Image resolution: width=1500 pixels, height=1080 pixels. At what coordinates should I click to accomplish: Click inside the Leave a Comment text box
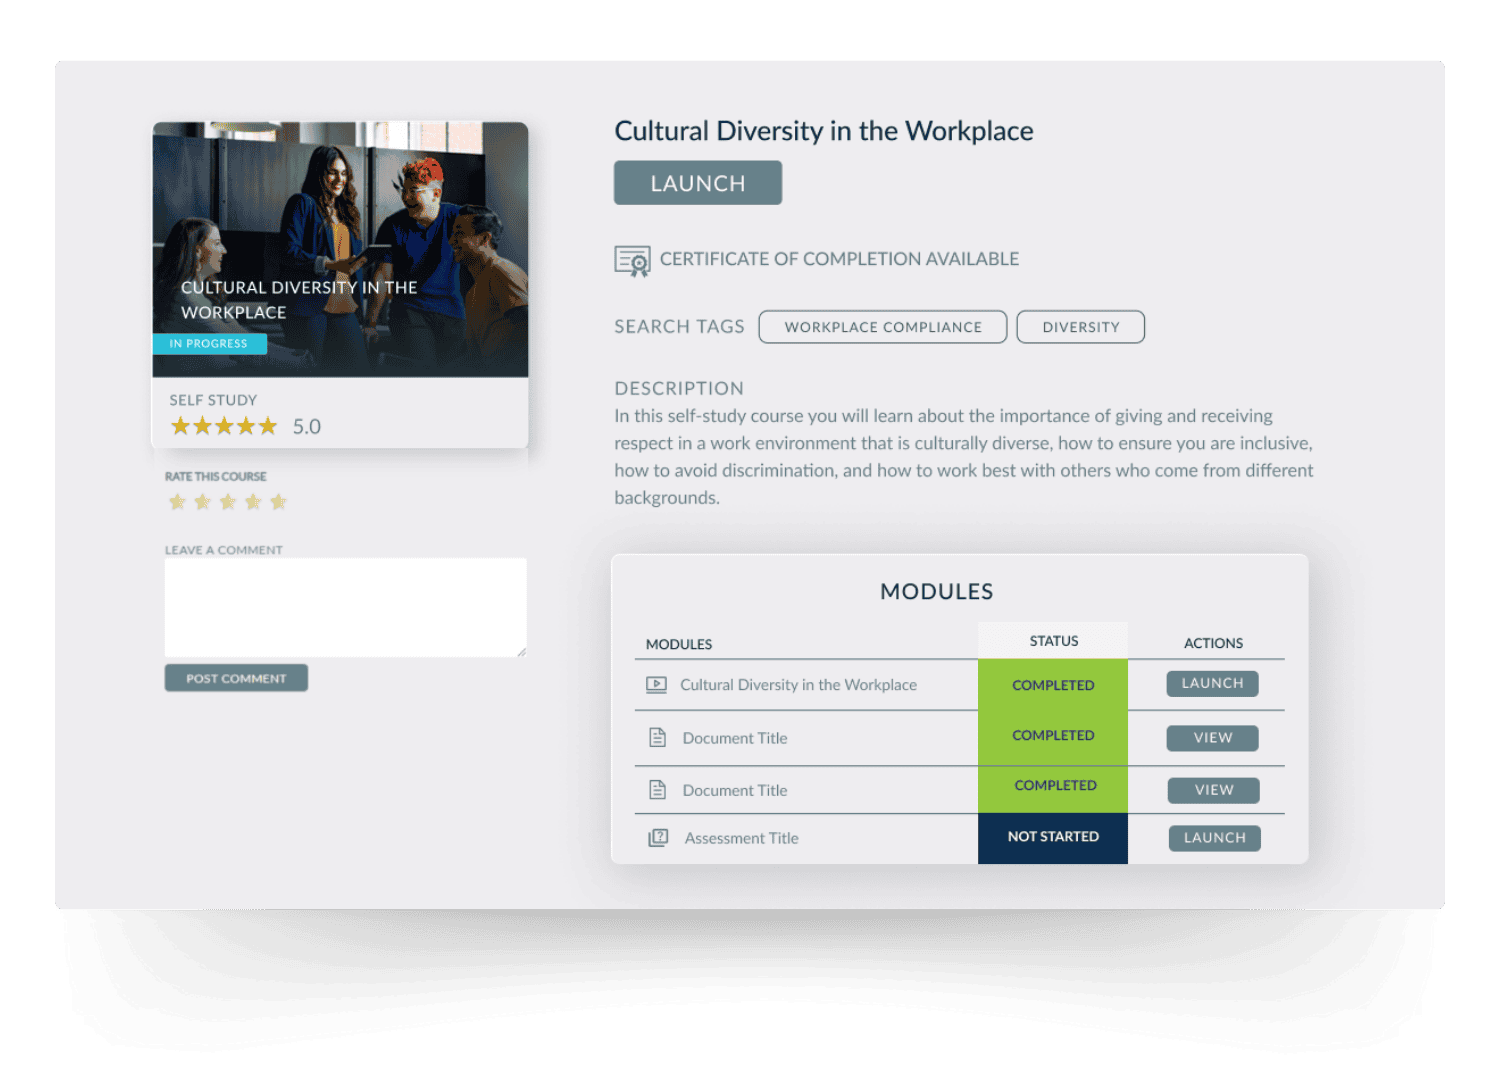pyautogui.click(x=345, y=605)
